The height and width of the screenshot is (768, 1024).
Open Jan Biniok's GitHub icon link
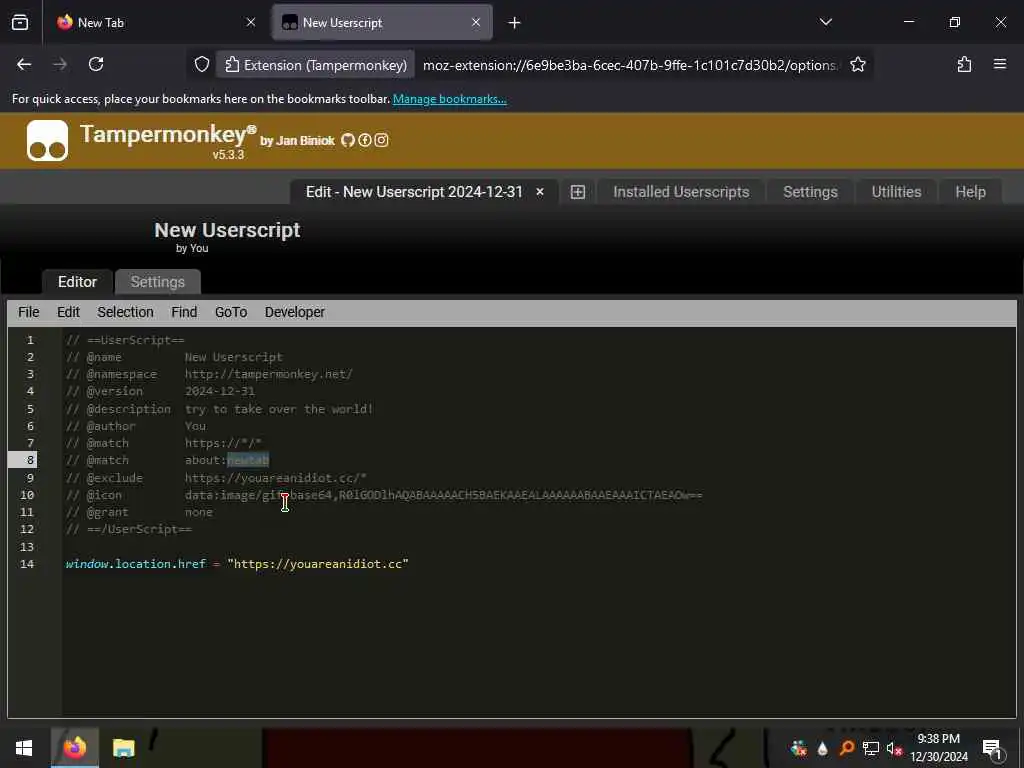pos(347,140)
